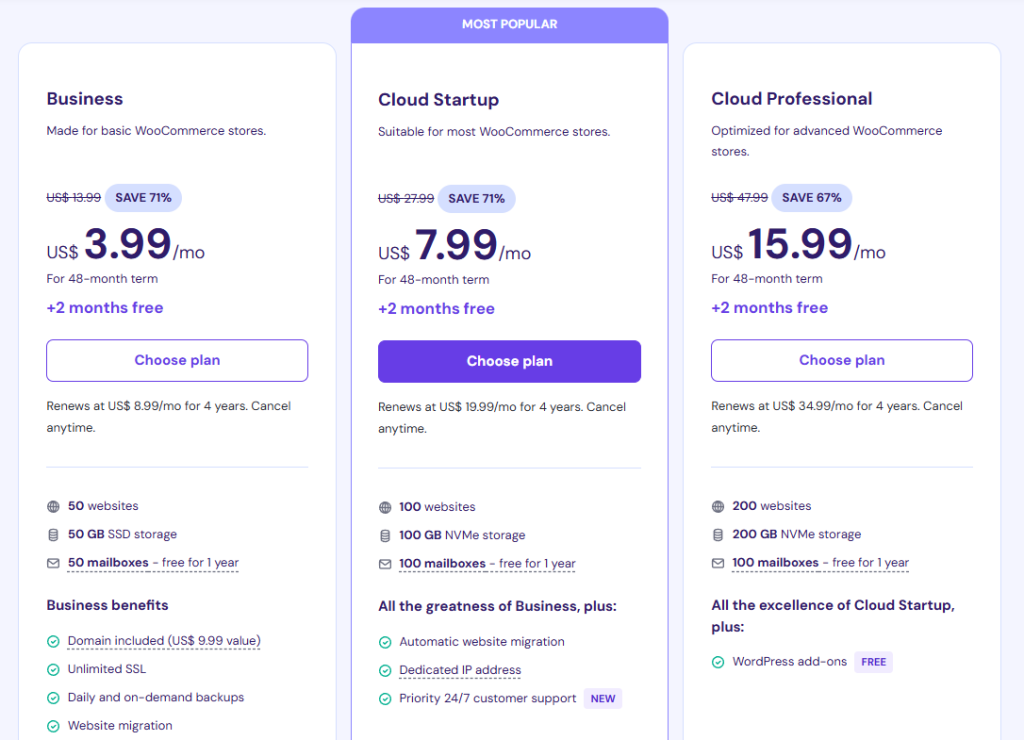Click checkmark beside Daily and on-demand backups
Viewport: 1024px width, 740px height.
point(54,698)
